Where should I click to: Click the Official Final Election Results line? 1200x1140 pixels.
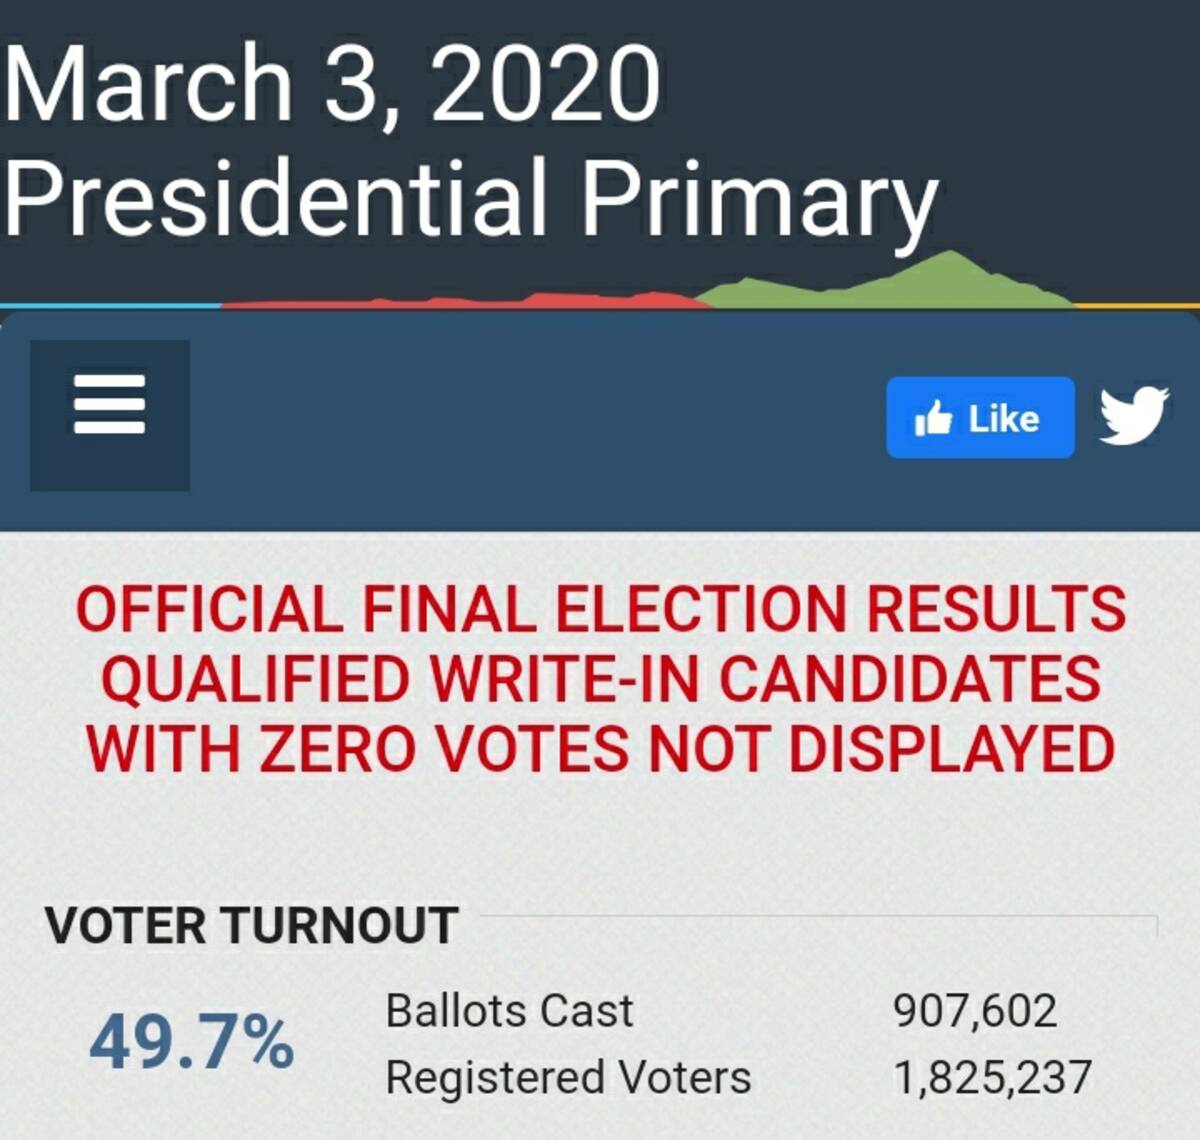tap(601, 609)
